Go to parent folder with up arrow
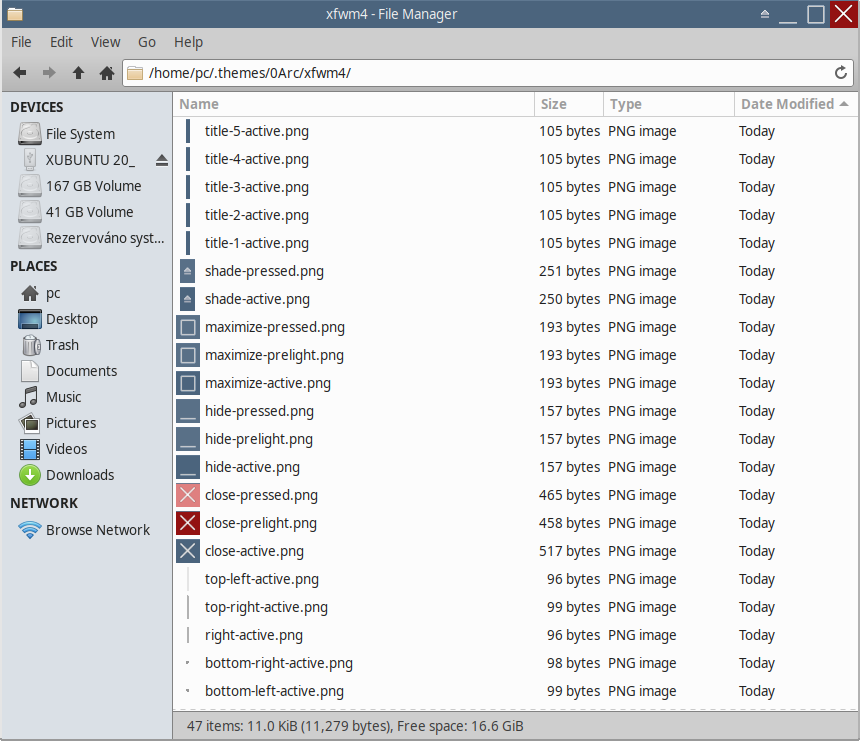Screen dimensions: 860x741 click(x=78, y=73)
